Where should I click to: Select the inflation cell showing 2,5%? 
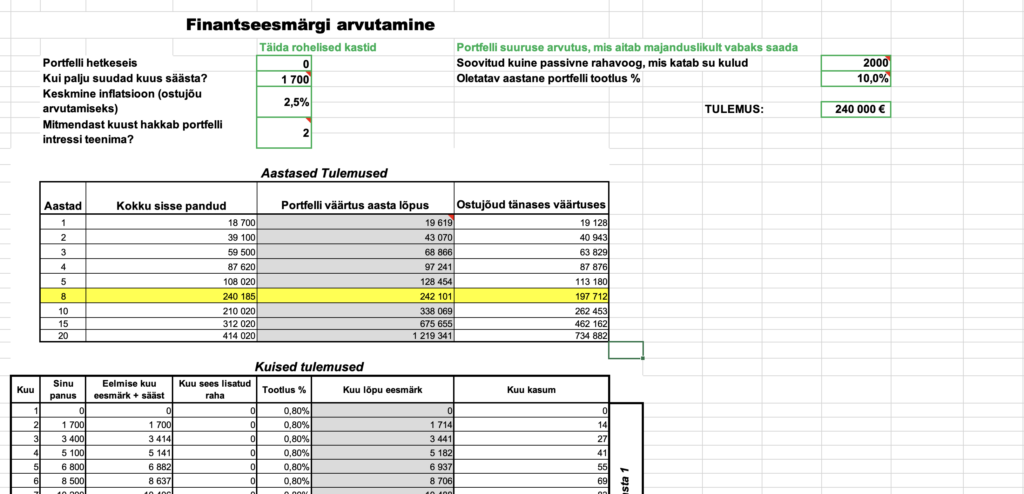pyautogui.click(x=285, y=101)
